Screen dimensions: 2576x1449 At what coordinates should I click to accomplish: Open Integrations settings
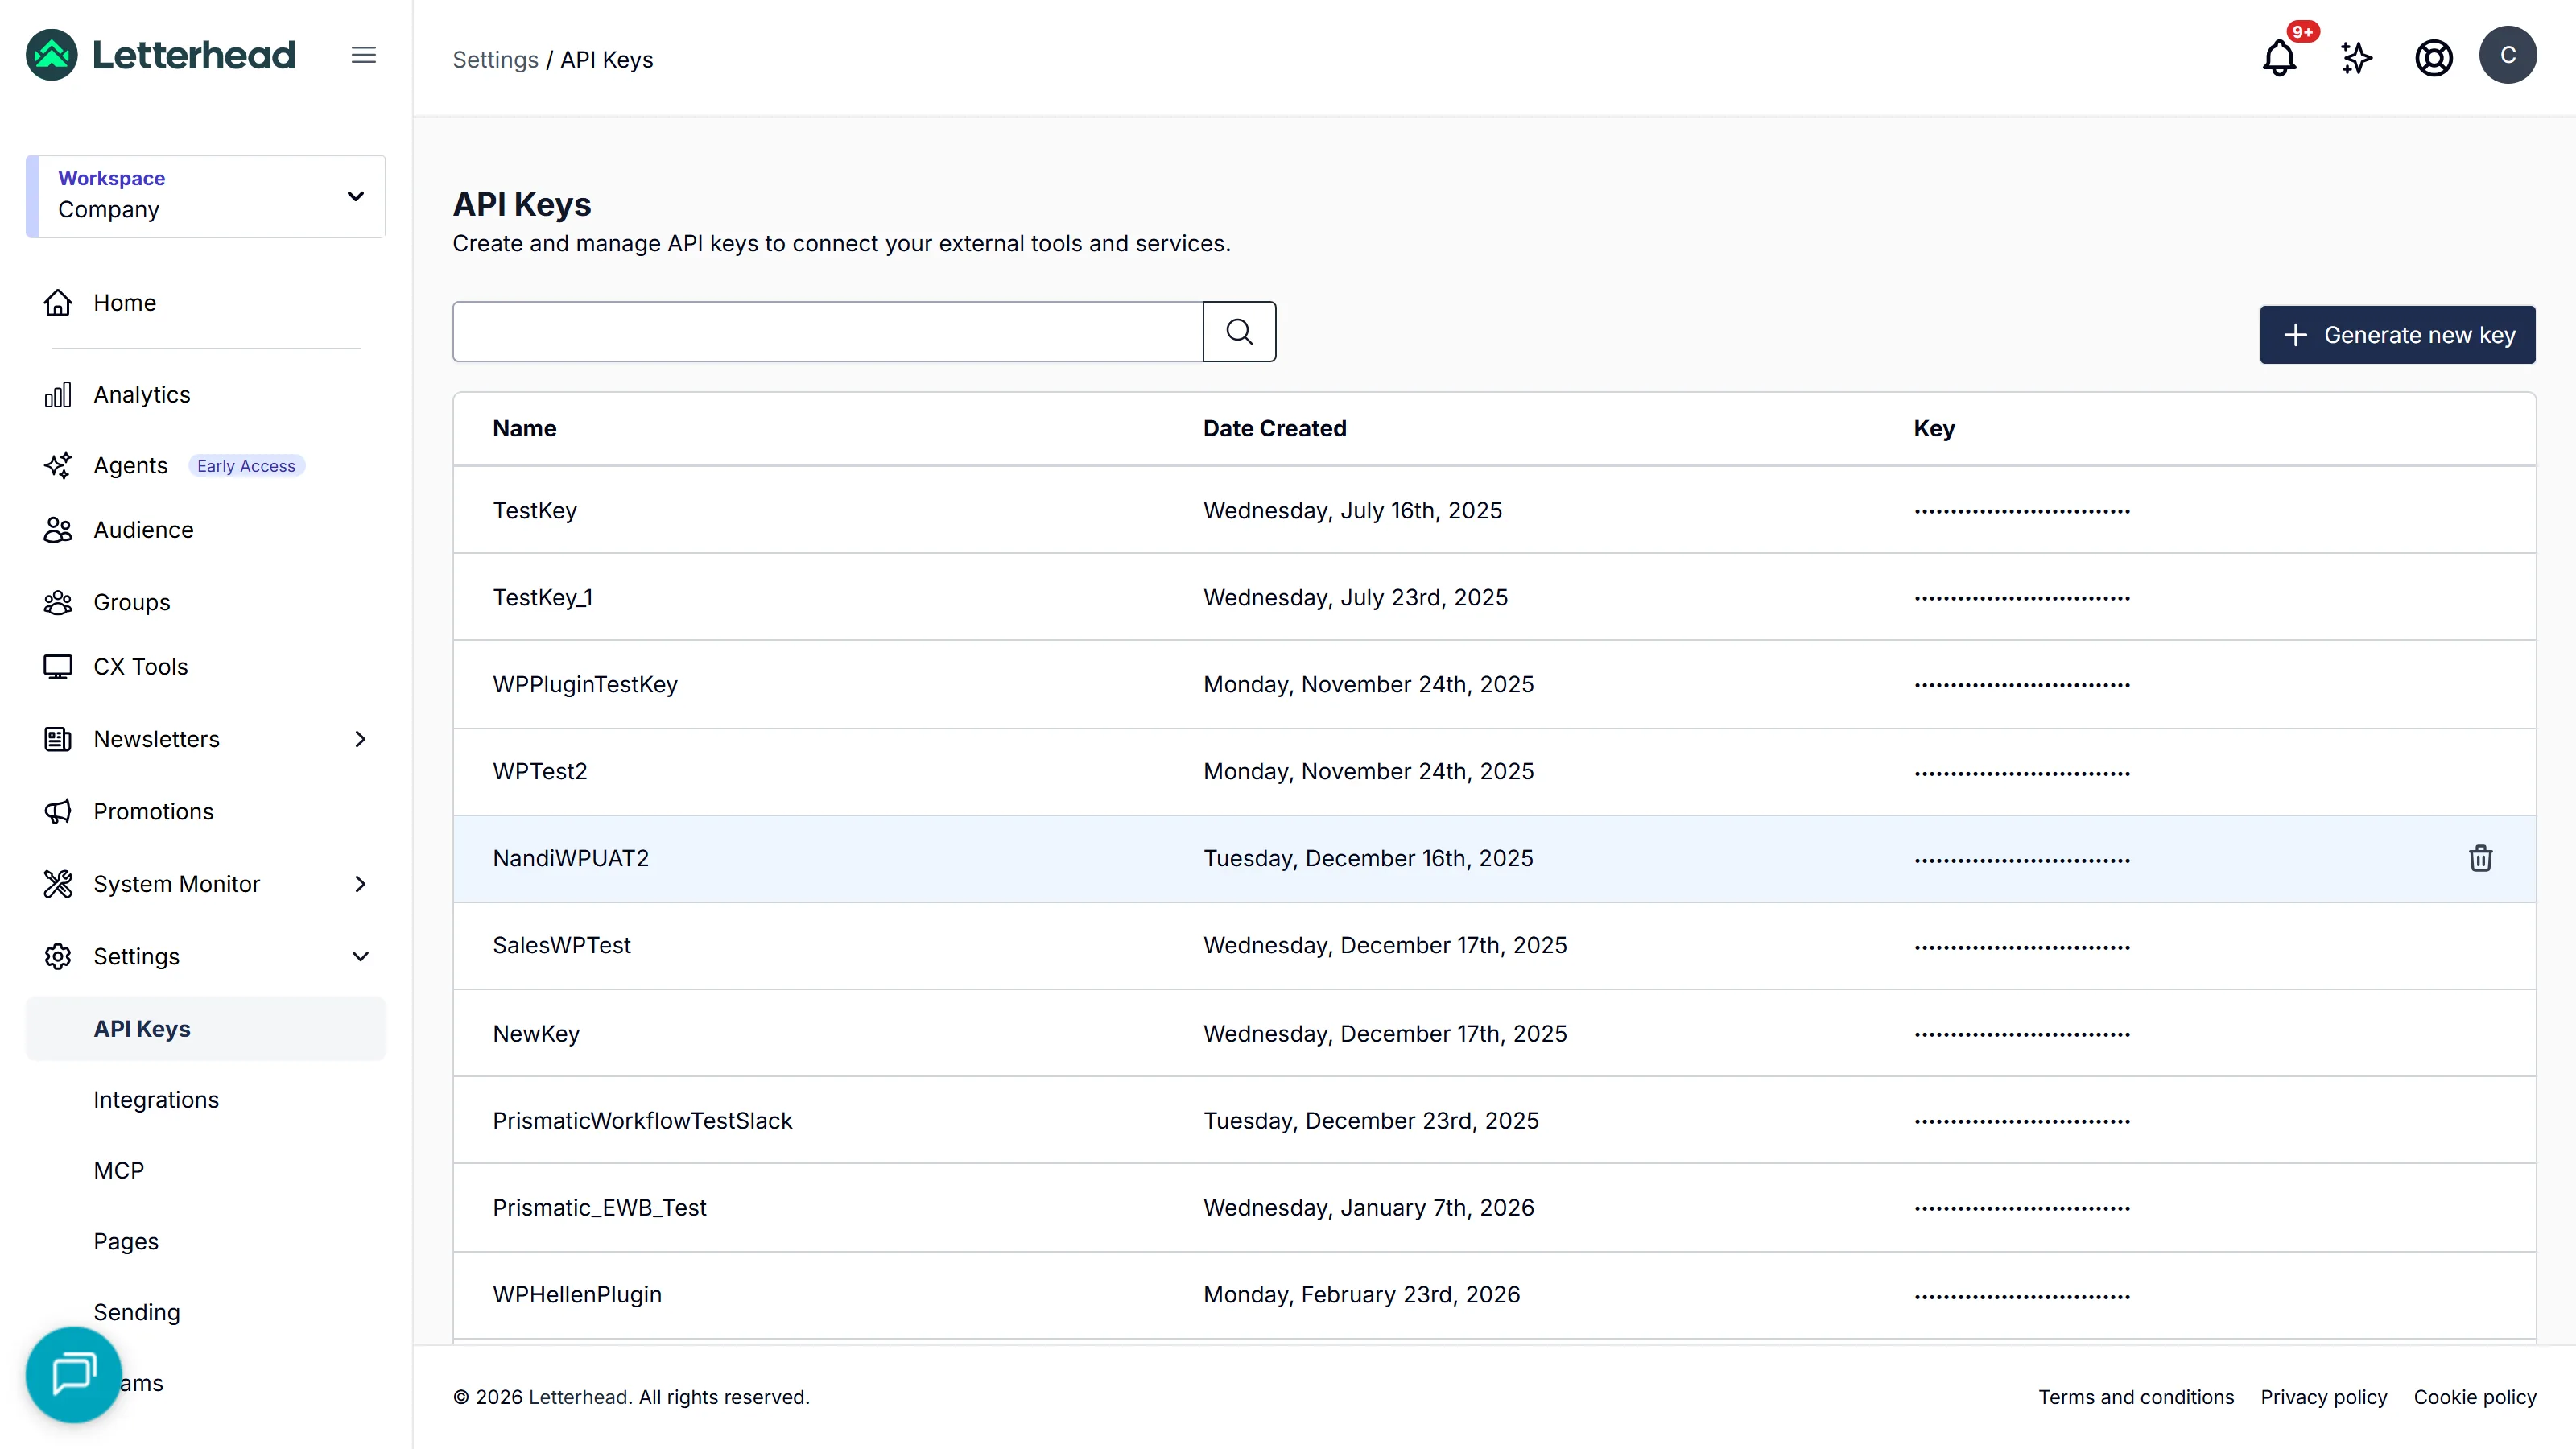pos(156,1100)
